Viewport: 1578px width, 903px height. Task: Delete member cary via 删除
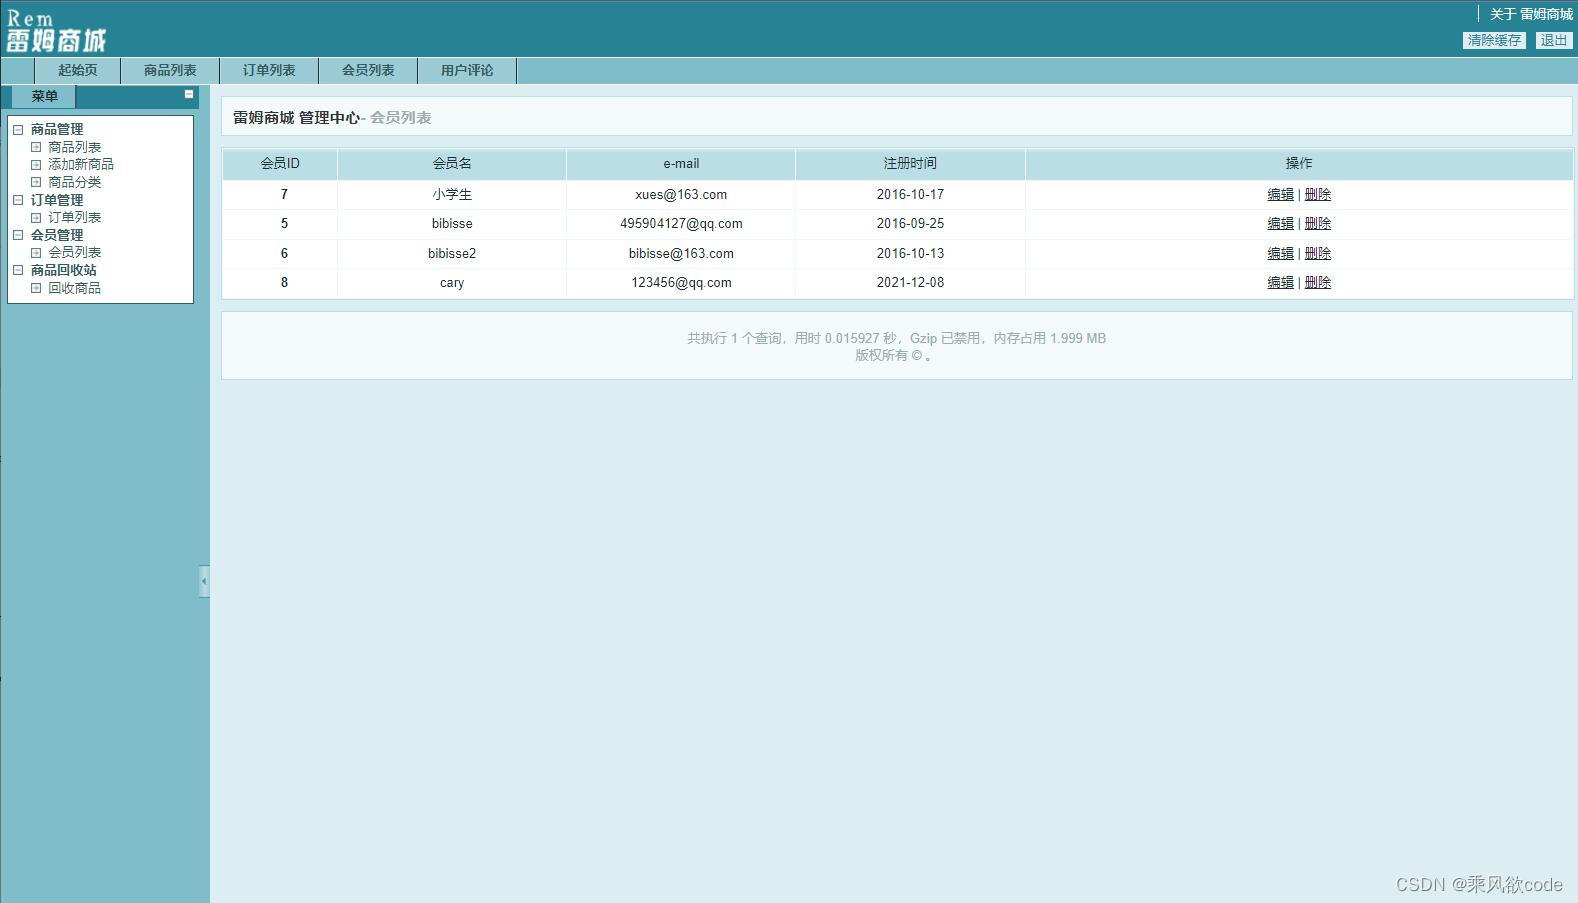pos(1318,283)
